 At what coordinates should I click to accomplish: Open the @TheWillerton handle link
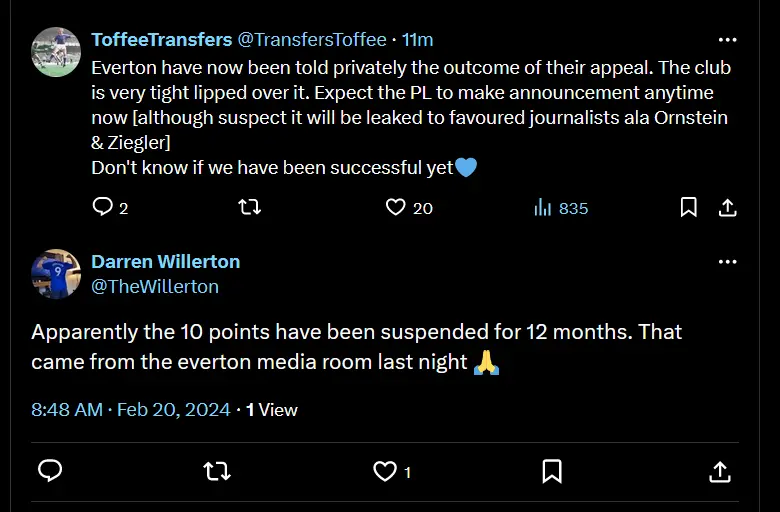coord(155,287)
